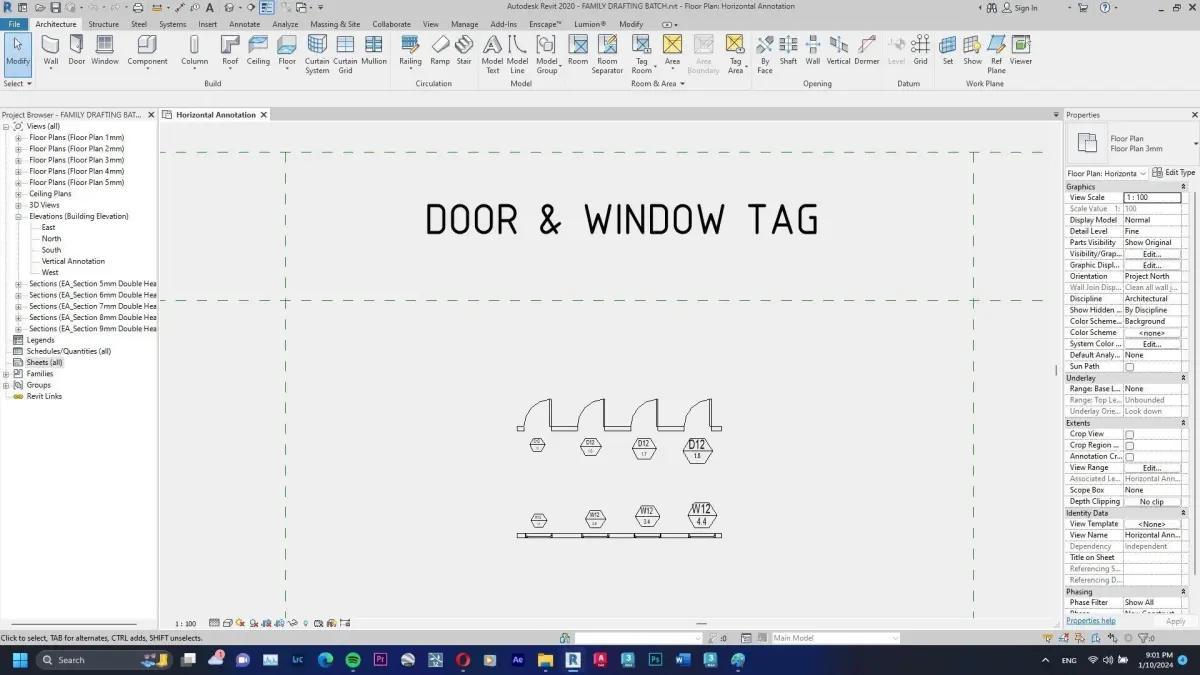The height and width of the screenshot is (675, 1200).
Task: Select the Ceiling tool
Action: coord(258,50)
